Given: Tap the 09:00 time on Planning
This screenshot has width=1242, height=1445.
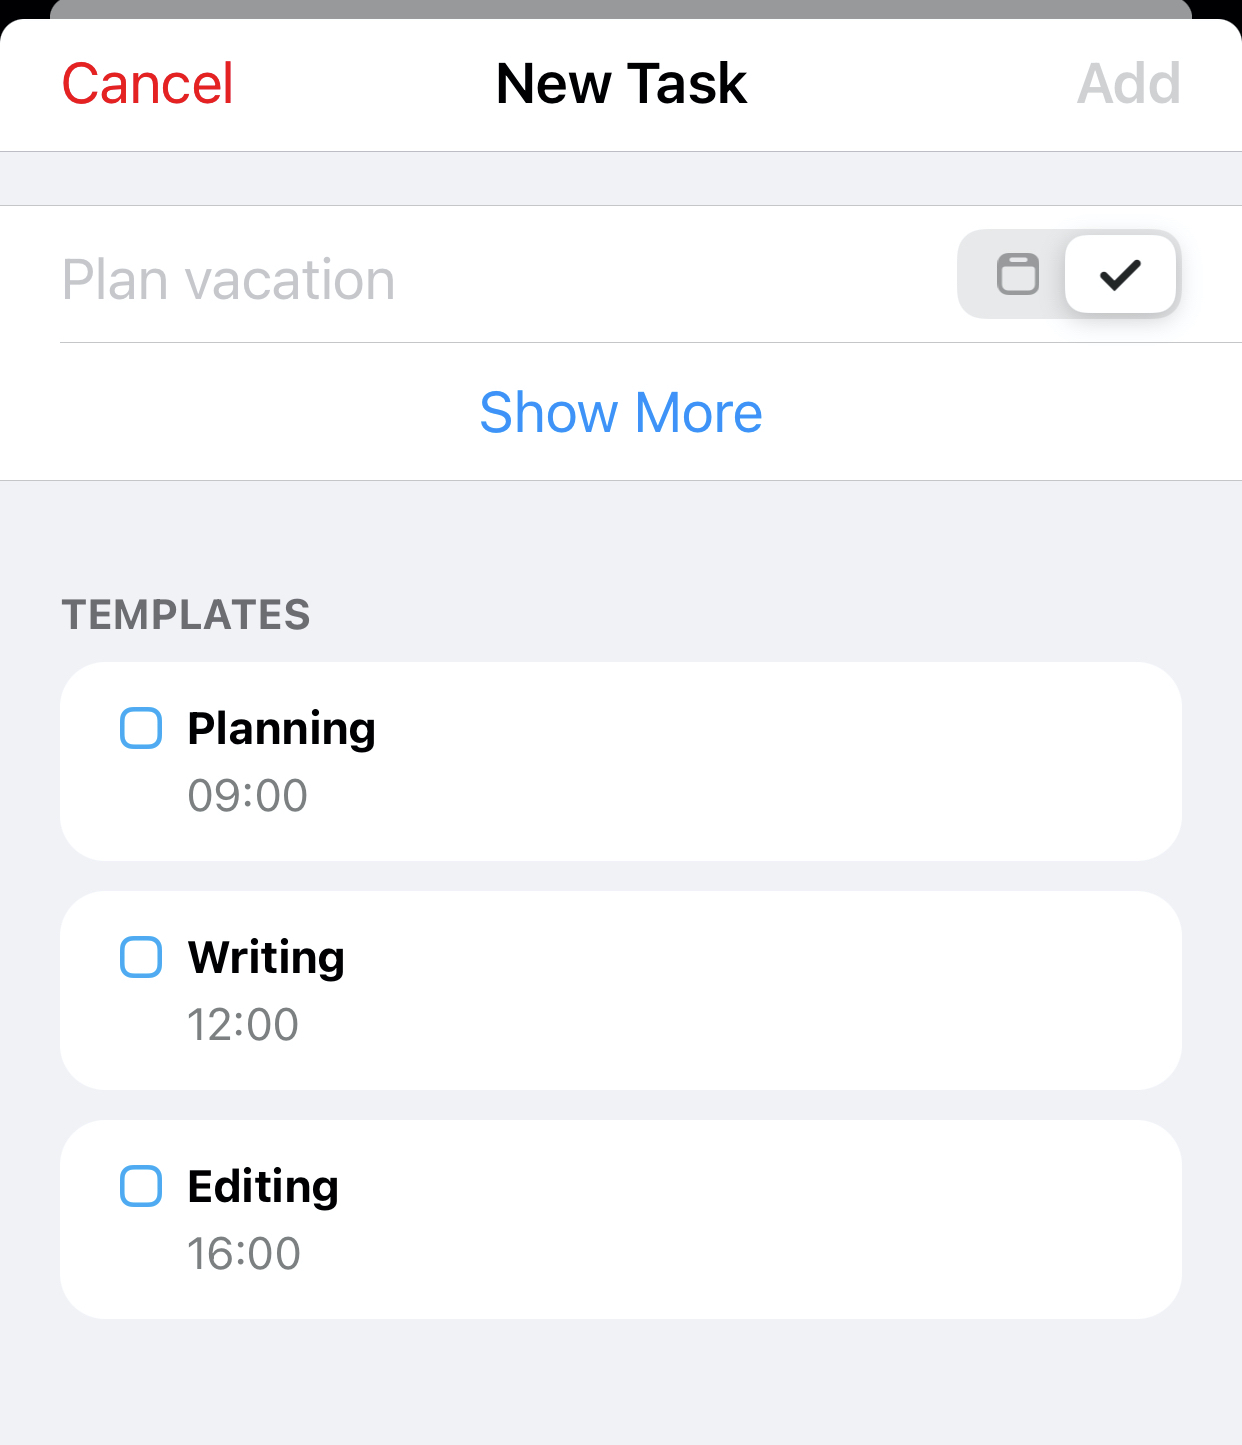Looking at the screenshot, I should pos(247,796).
